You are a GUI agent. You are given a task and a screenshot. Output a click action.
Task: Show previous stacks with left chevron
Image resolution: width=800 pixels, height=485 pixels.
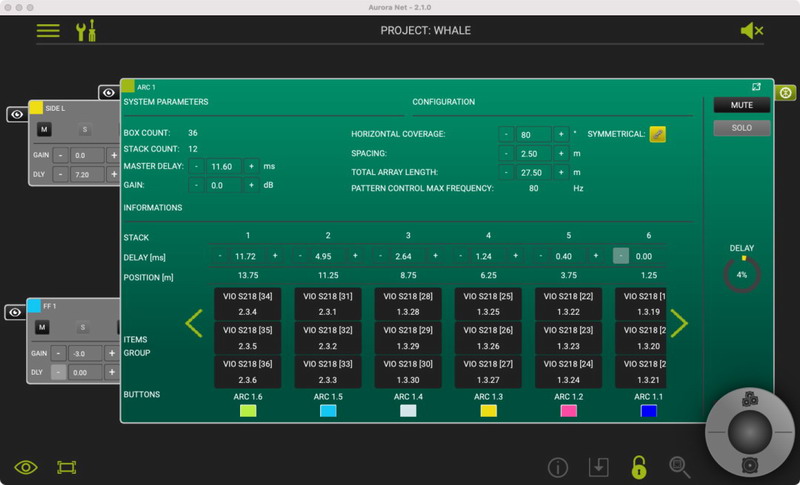pos(194,323)
